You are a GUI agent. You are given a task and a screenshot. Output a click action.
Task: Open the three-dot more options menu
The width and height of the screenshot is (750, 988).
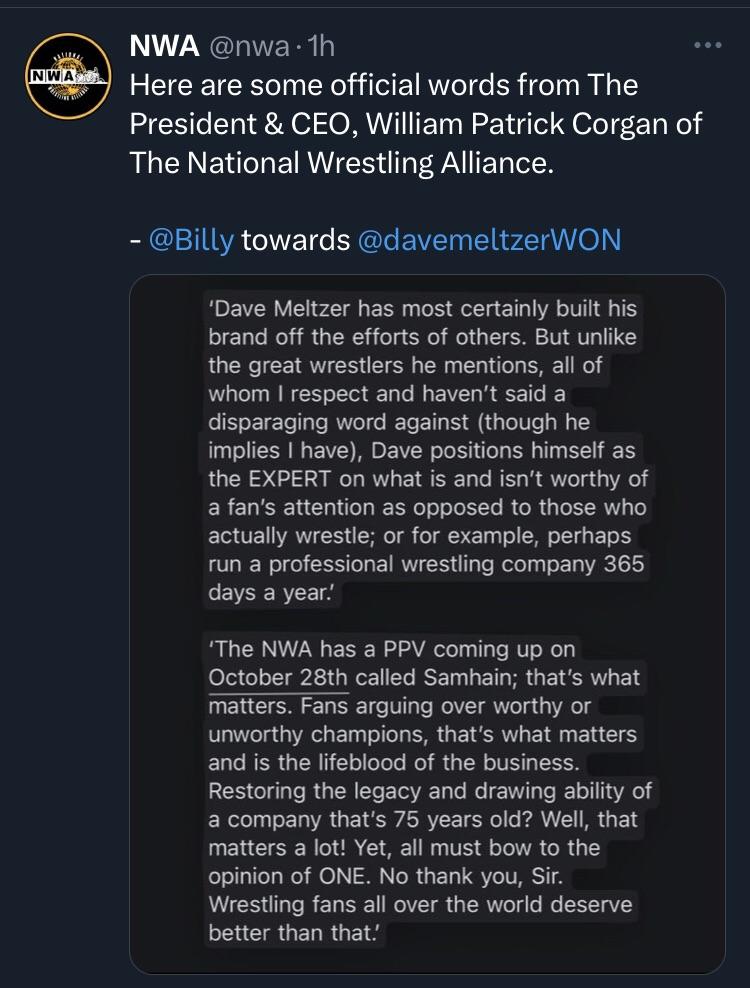pos(707,45)
